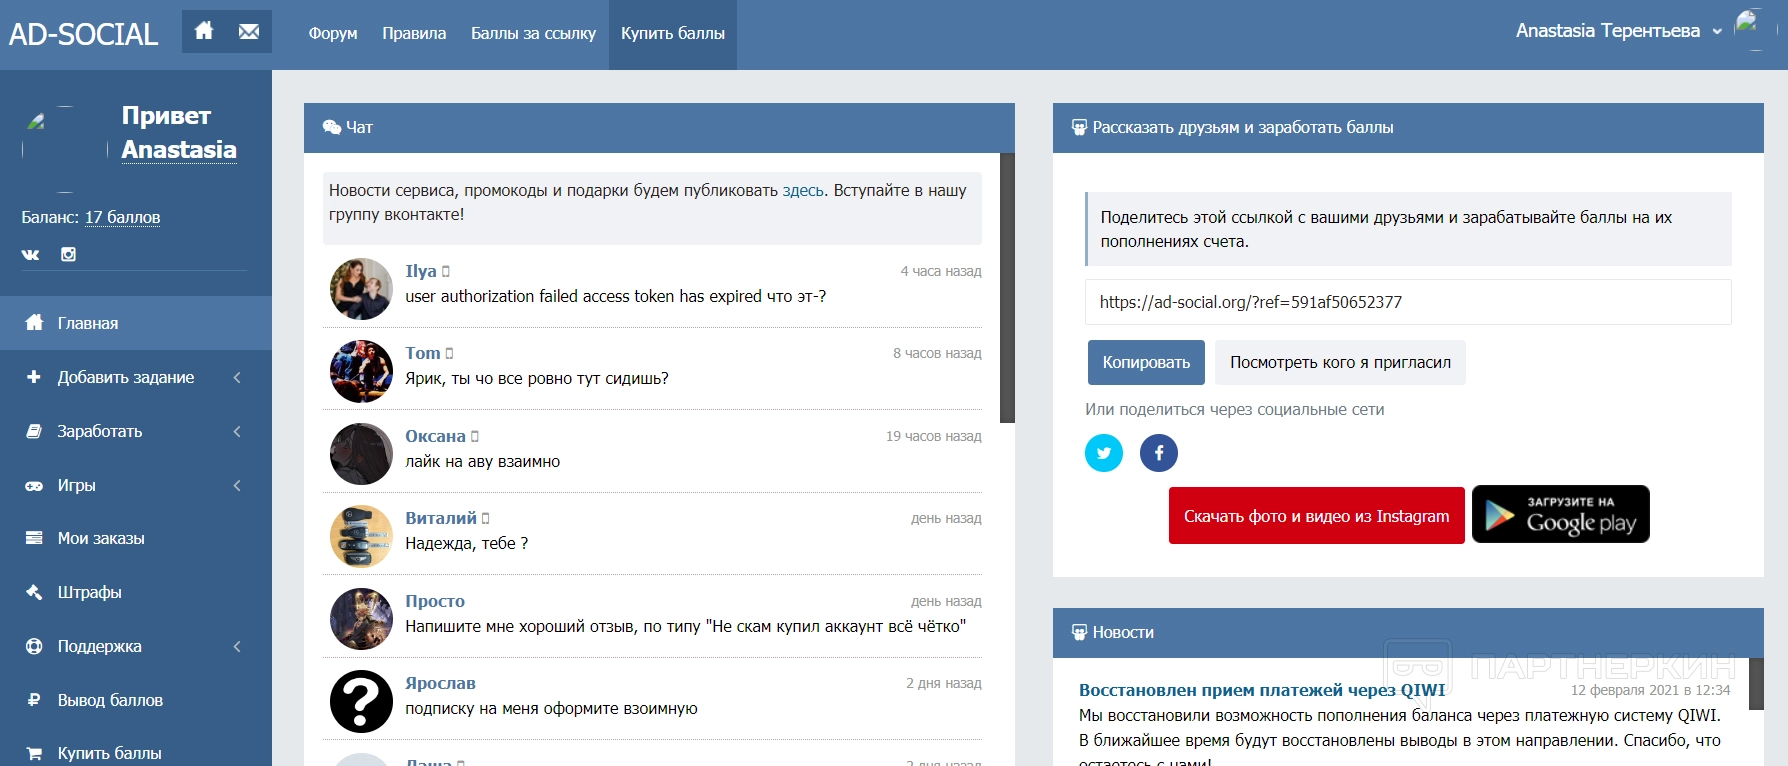Click the Копировать button
This screenshot has width=1788, height=766.
pyautogui.click(x=1146, y=362)
